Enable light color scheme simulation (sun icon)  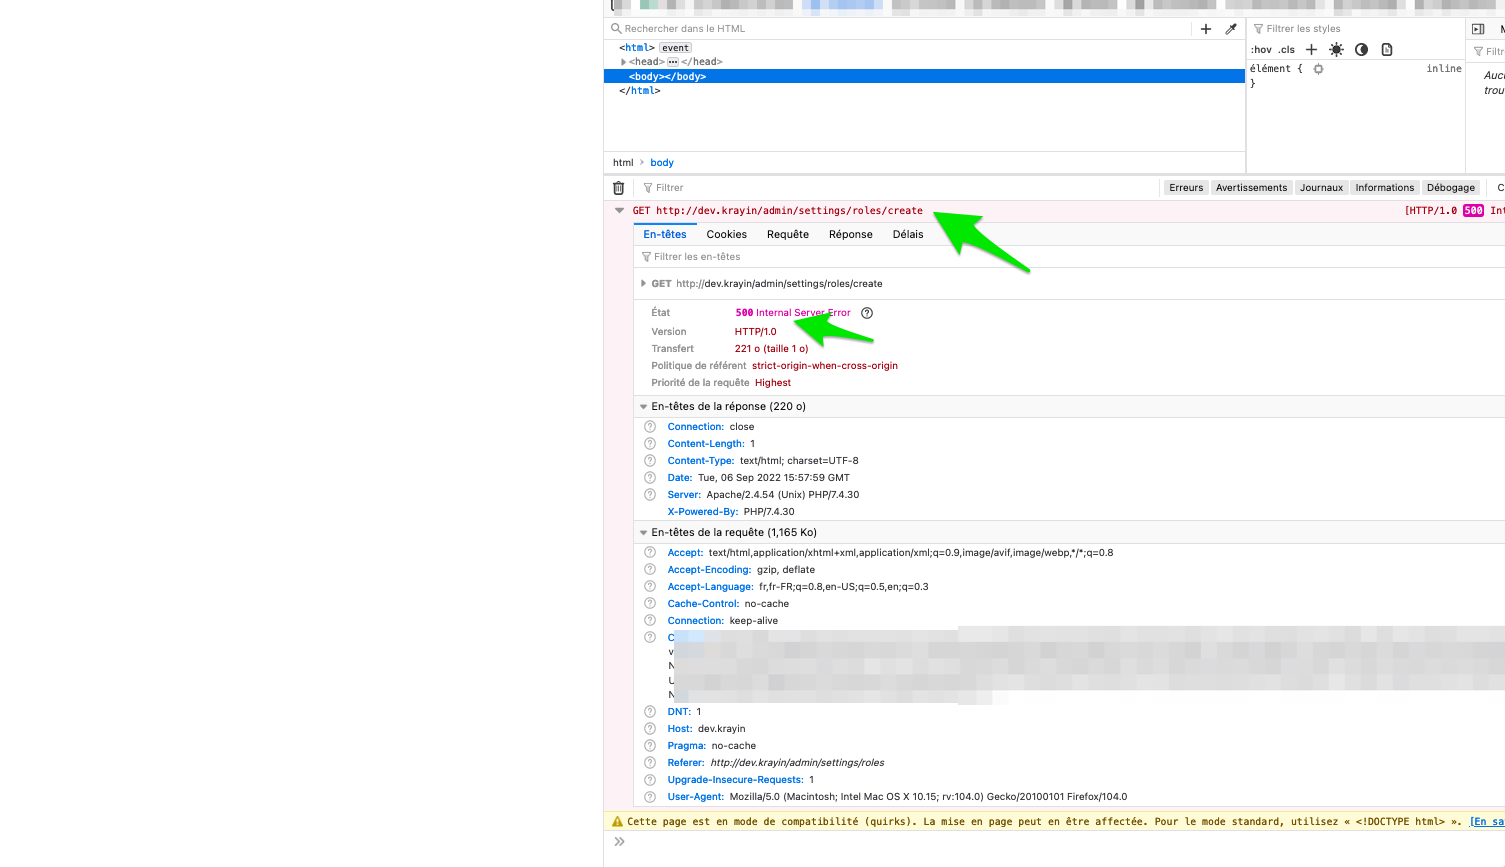coord(1336,48)
